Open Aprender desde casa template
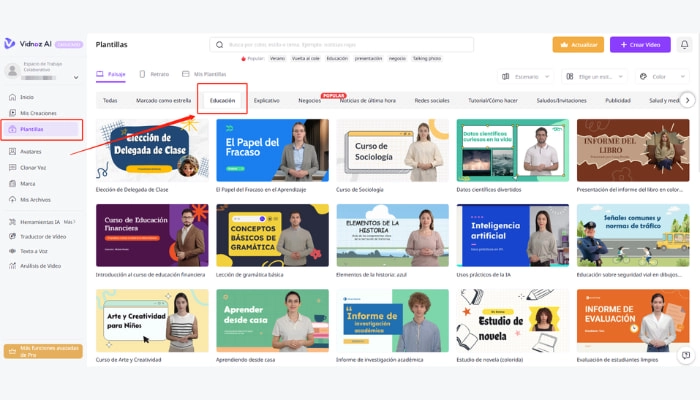Screen dimensions: 700x400 pyautogui.click(x=272, y=321)
